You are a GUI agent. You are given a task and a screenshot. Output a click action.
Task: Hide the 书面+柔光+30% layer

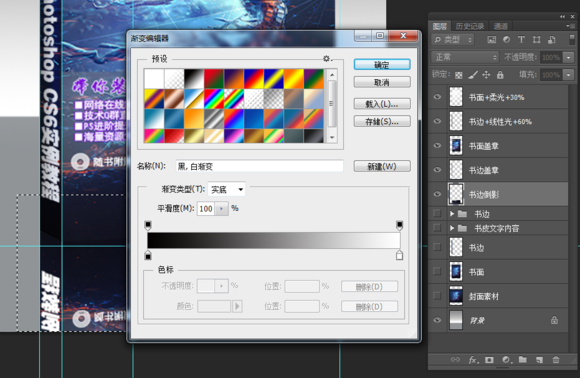click(x=437, y=97)
